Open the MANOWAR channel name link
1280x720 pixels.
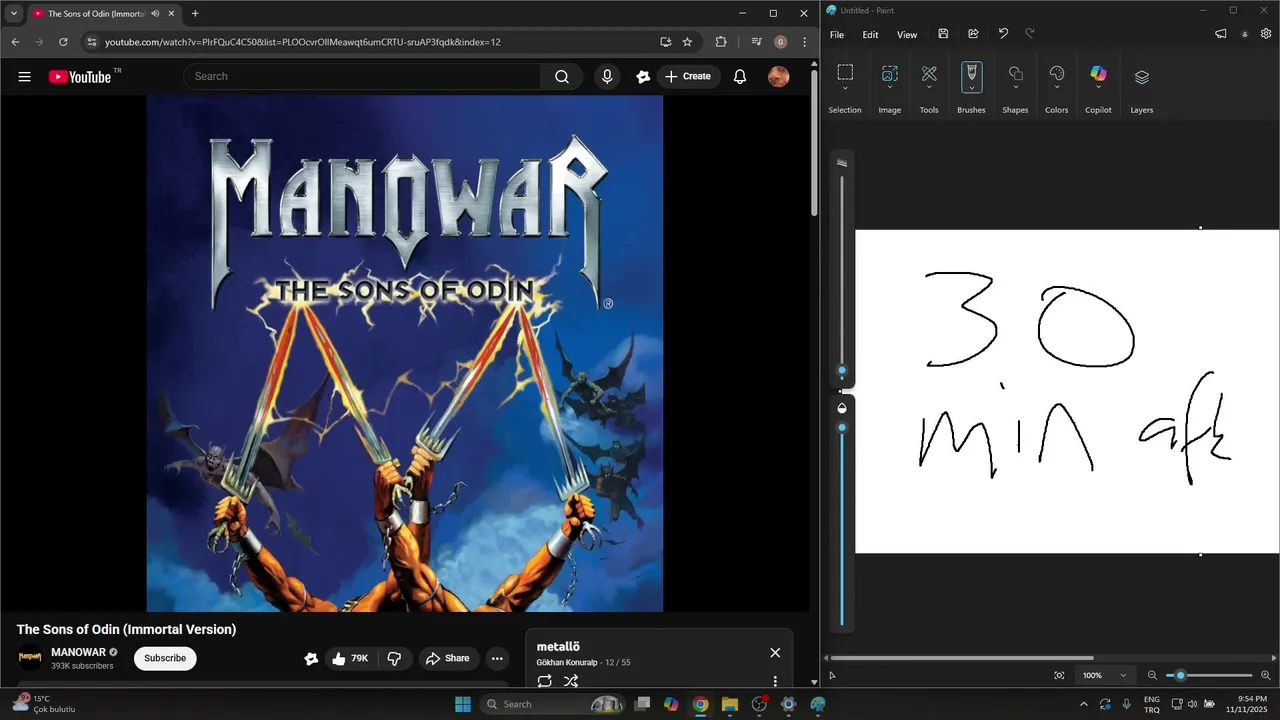[x=78, y=652]
